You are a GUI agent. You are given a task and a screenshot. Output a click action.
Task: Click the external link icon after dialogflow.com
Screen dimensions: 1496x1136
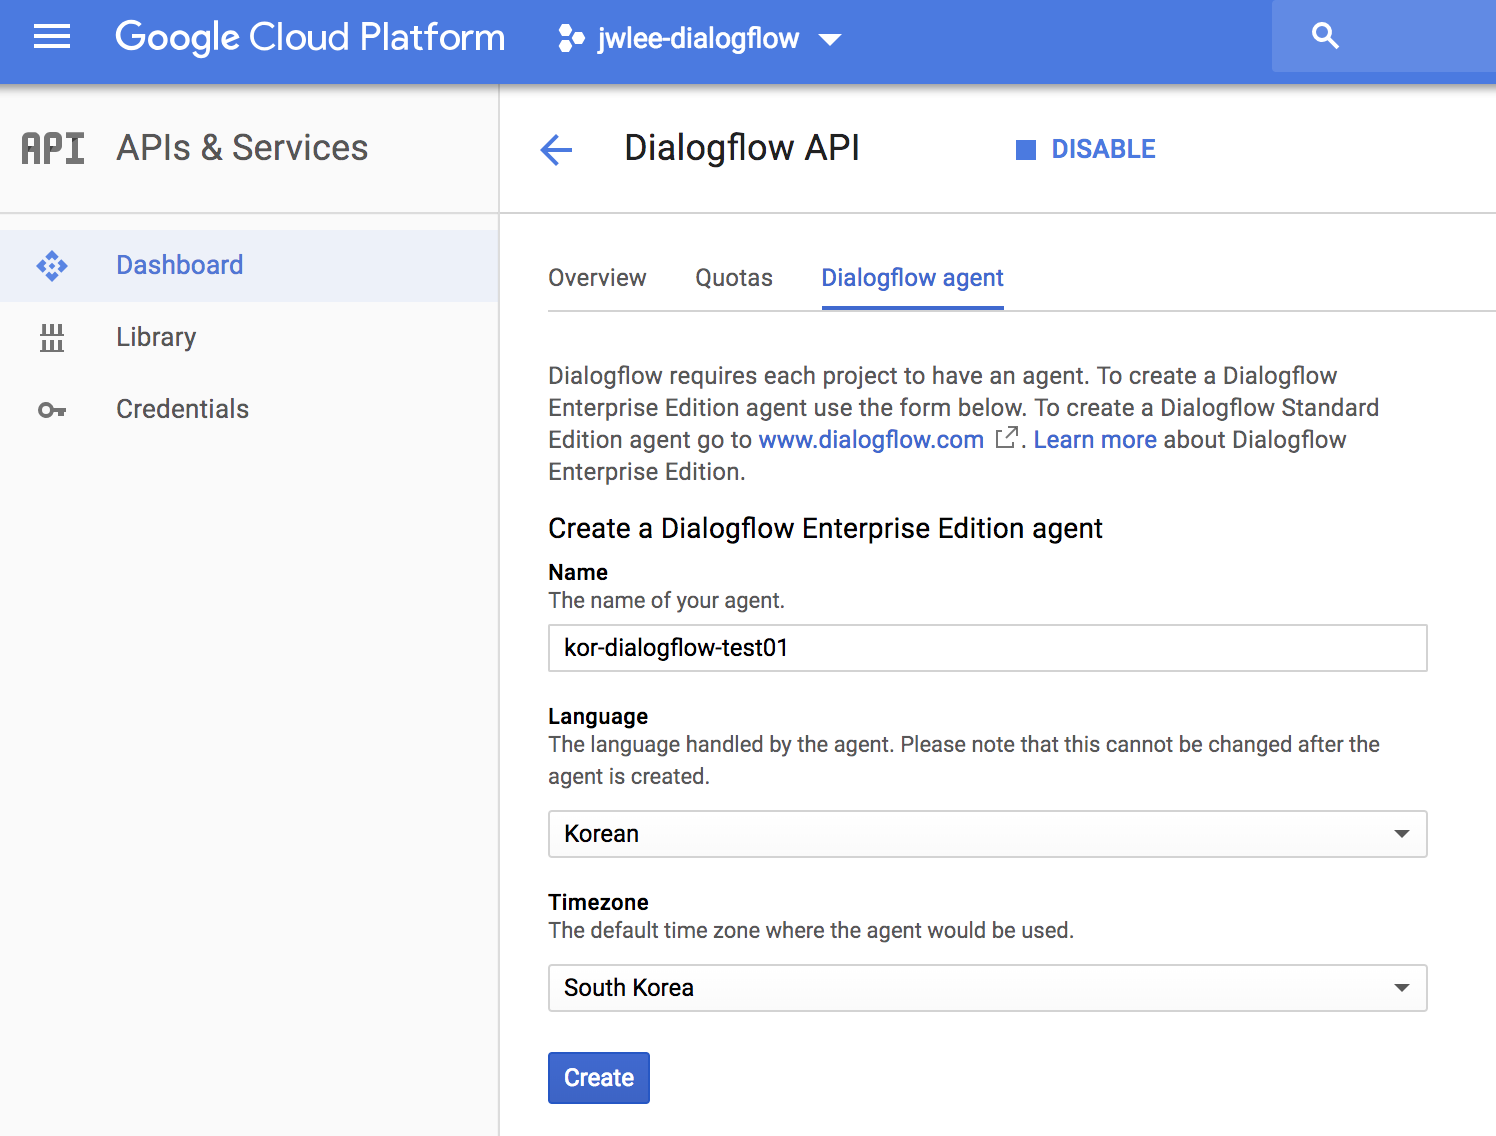pos(1007,438)
